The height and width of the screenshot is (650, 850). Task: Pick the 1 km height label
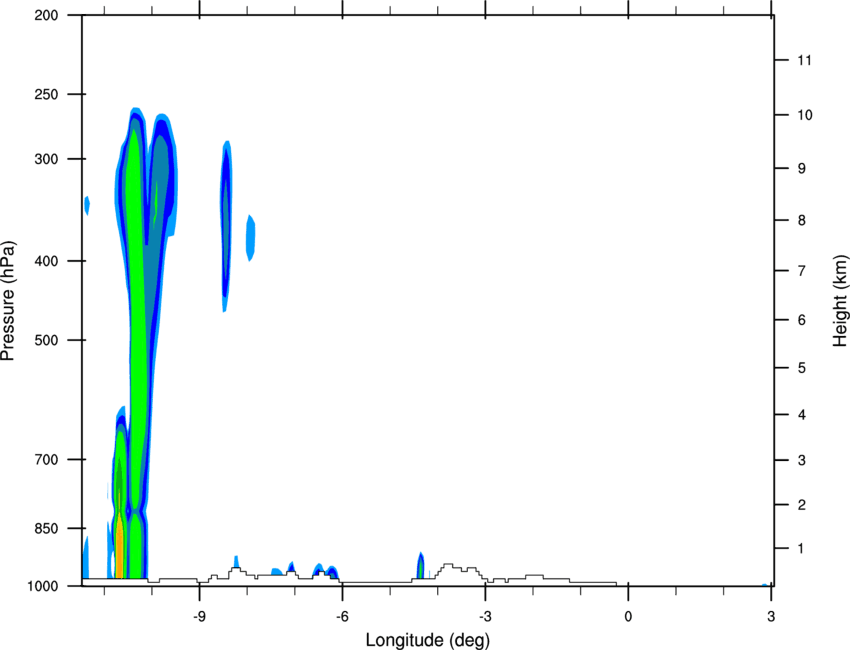(x=801, y=549)
